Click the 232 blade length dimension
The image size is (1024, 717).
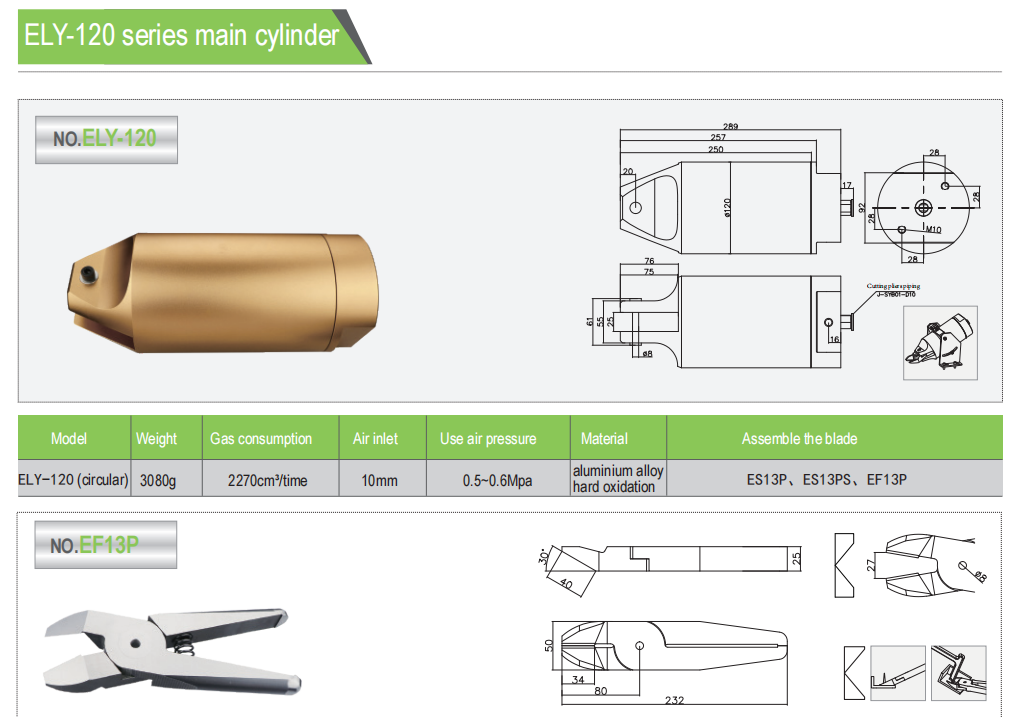pyautogui.click(x=675, y=700)
